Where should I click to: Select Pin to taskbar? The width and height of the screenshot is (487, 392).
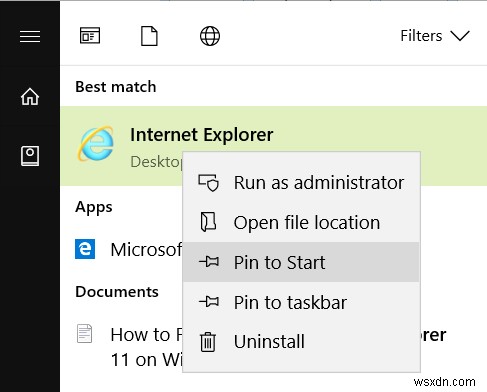point(301,302)
